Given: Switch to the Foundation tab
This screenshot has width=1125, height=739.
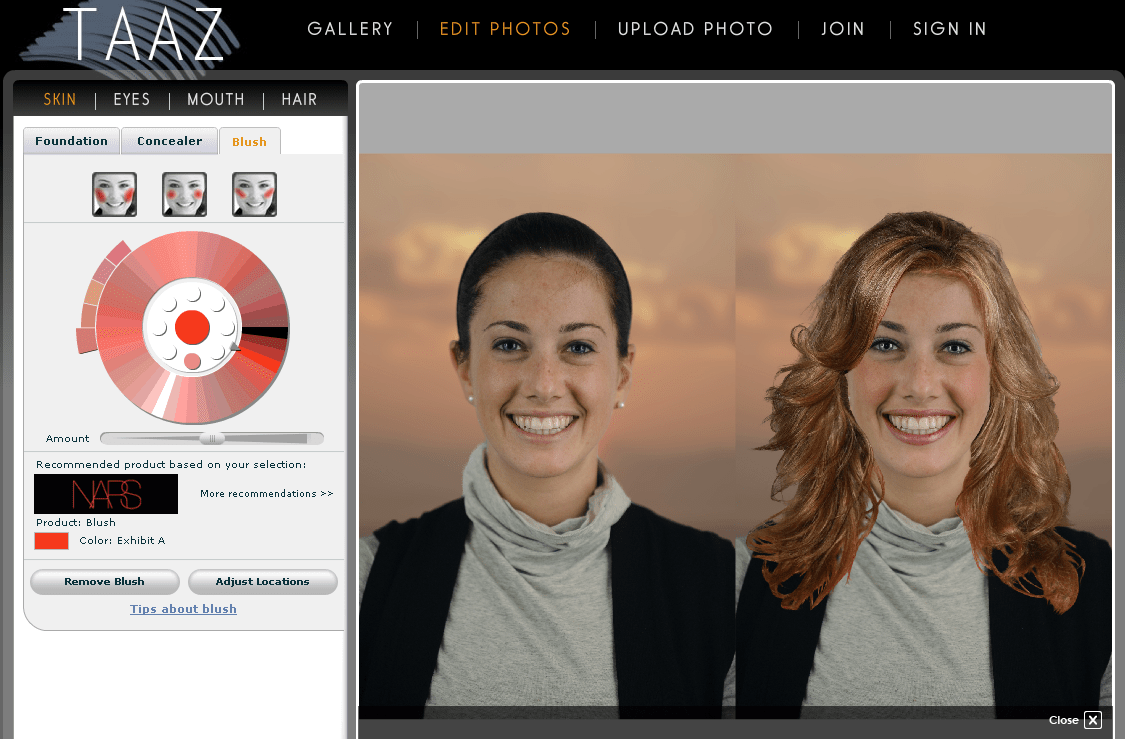Looking at the screenshot, I should click(x=71, y=141).
